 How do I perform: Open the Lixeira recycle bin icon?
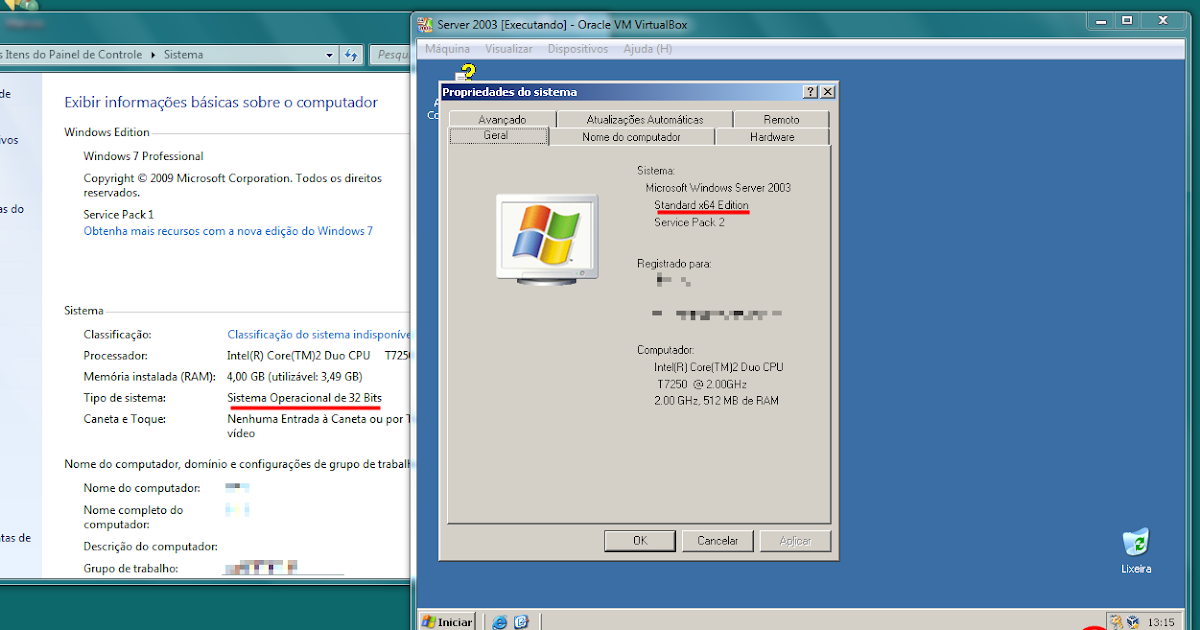(1136, 551)
